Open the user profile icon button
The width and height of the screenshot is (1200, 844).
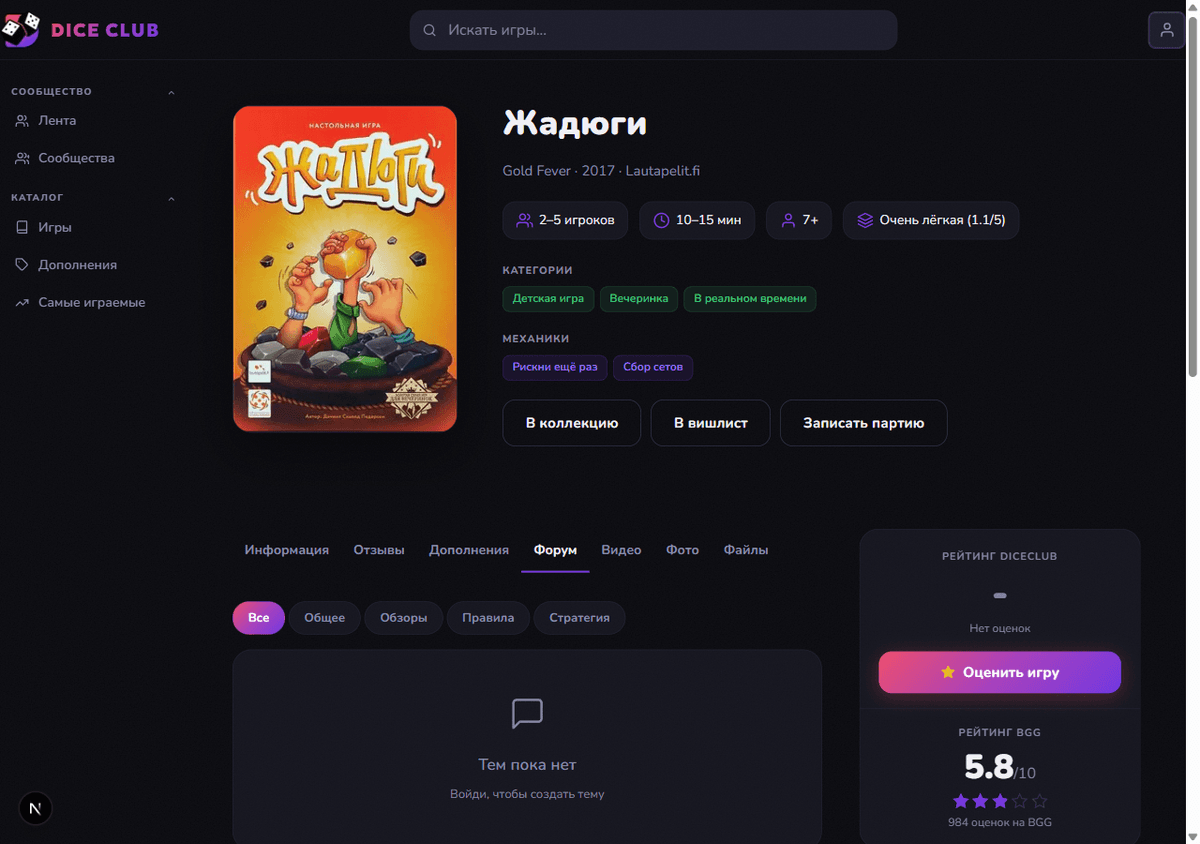[1166, 30]
